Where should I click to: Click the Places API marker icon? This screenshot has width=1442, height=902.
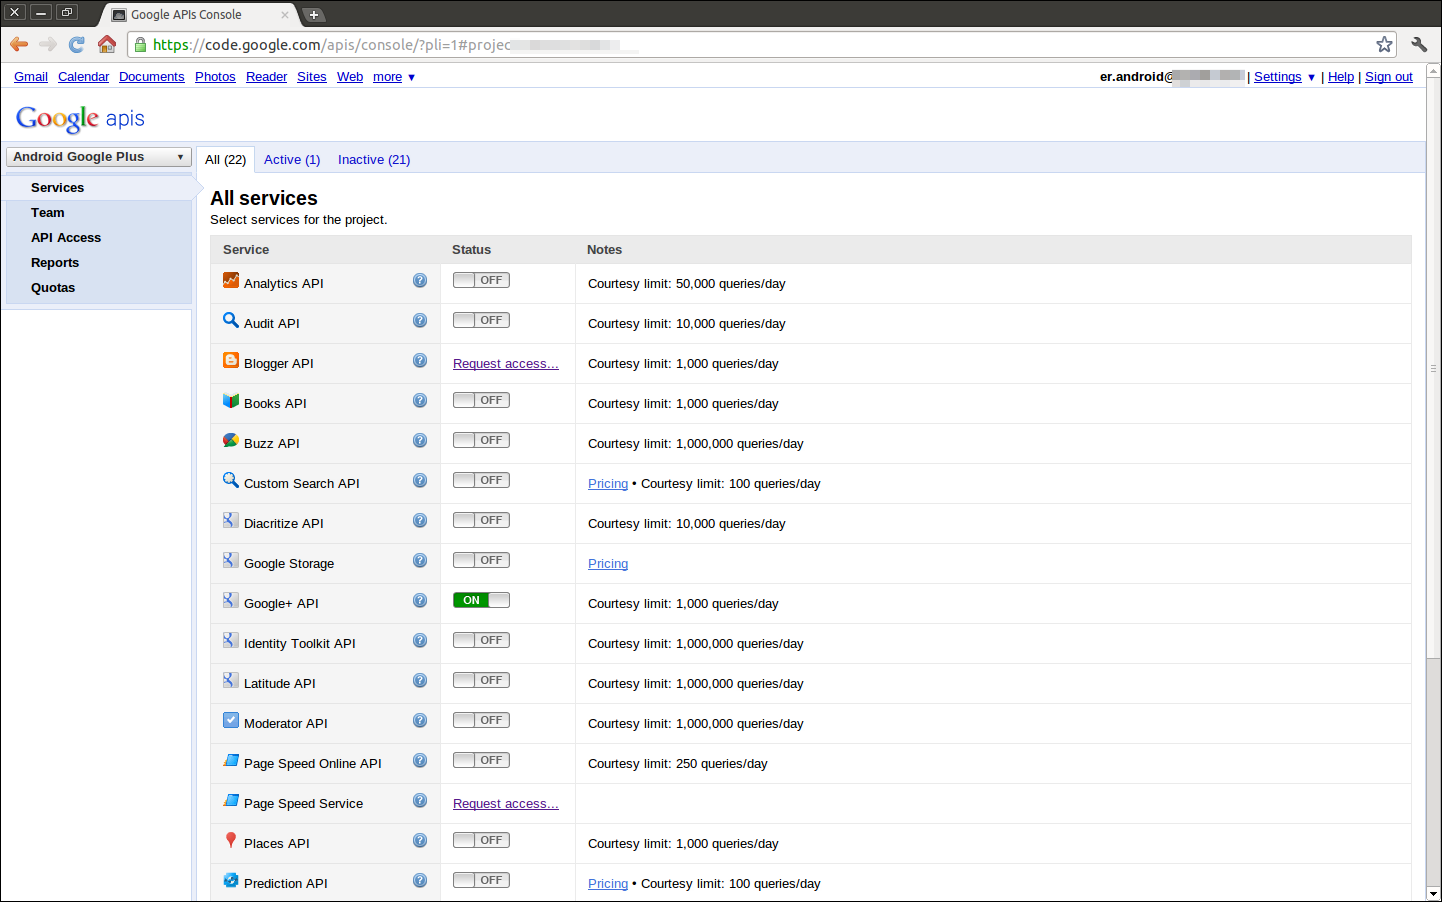(x=231, y=840)
